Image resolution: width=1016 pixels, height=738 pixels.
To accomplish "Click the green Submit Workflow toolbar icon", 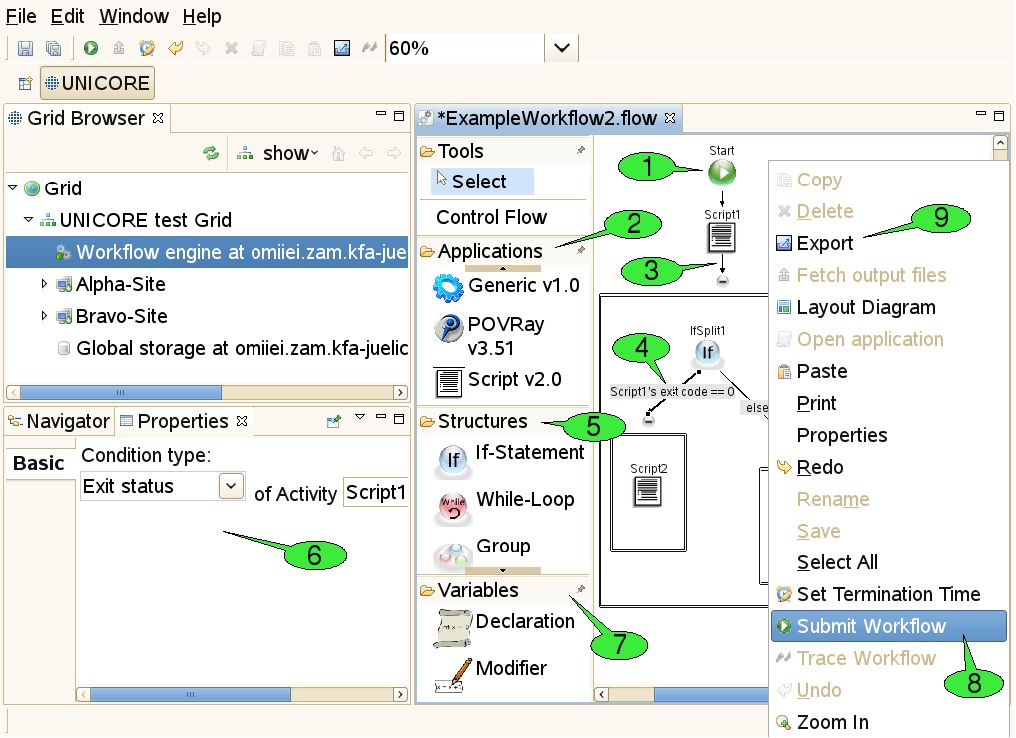I will pyautogui.click(x=91, y=48).
